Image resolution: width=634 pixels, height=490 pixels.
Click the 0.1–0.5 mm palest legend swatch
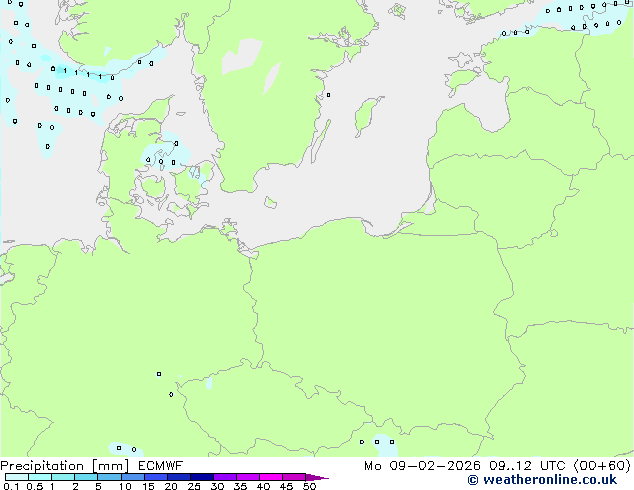point(17,477)
